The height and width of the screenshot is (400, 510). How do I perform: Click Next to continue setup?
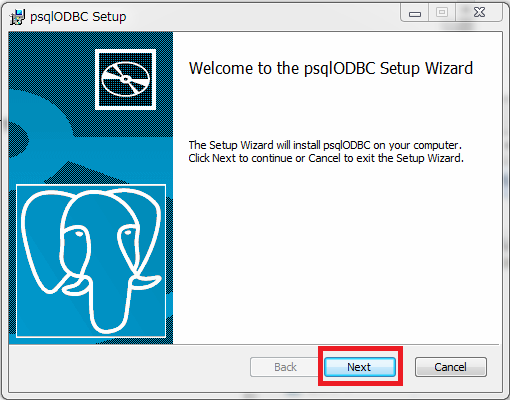click(x=360, y=367)
